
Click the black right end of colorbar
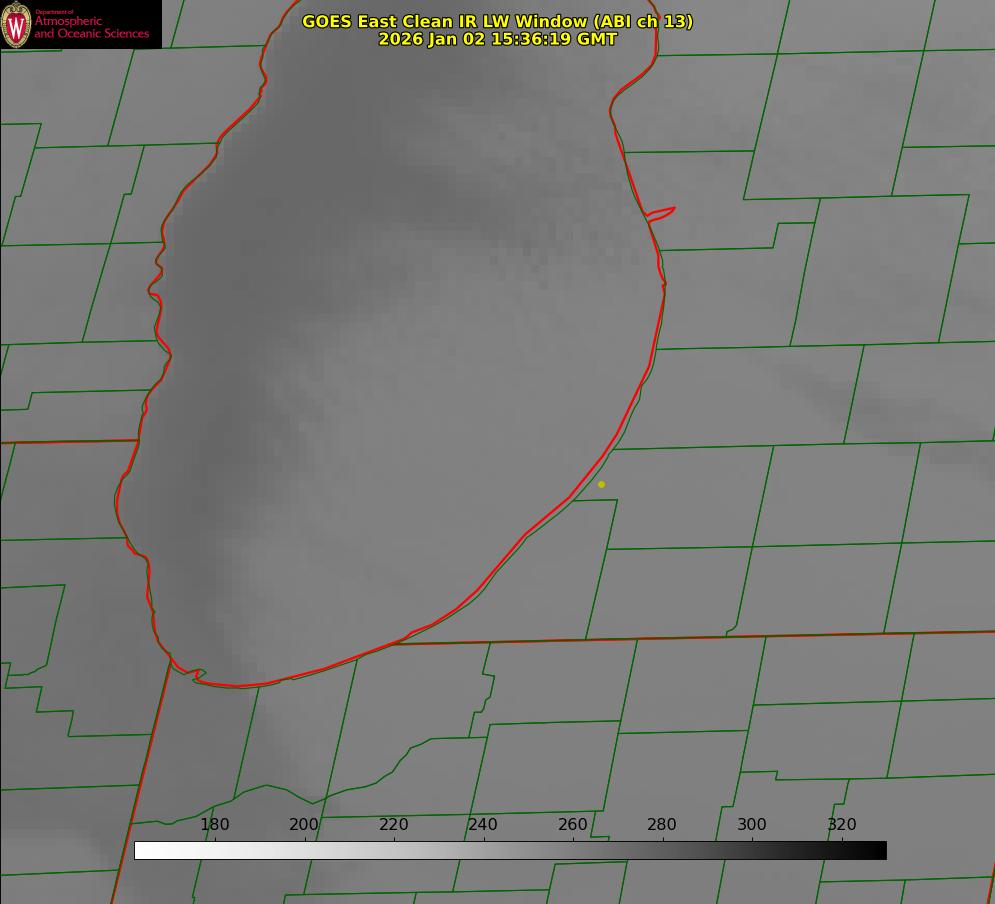point(879,851)
